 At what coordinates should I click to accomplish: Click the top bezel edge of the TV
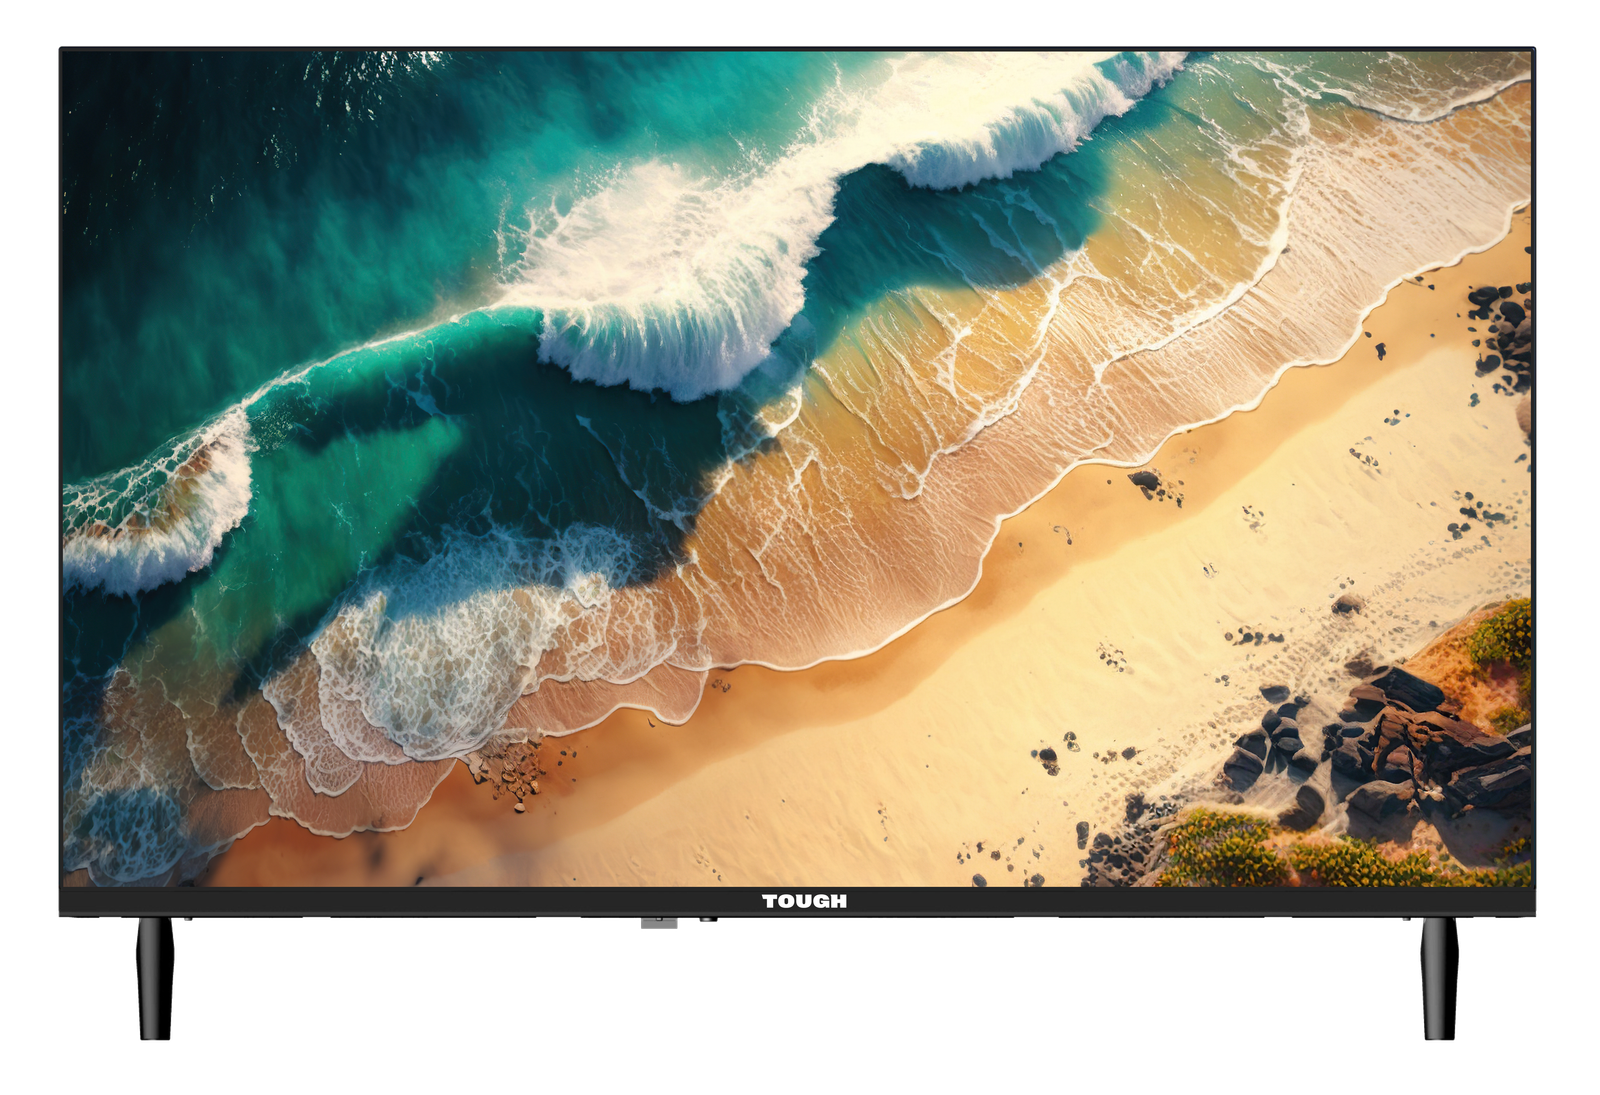[800, 49]
